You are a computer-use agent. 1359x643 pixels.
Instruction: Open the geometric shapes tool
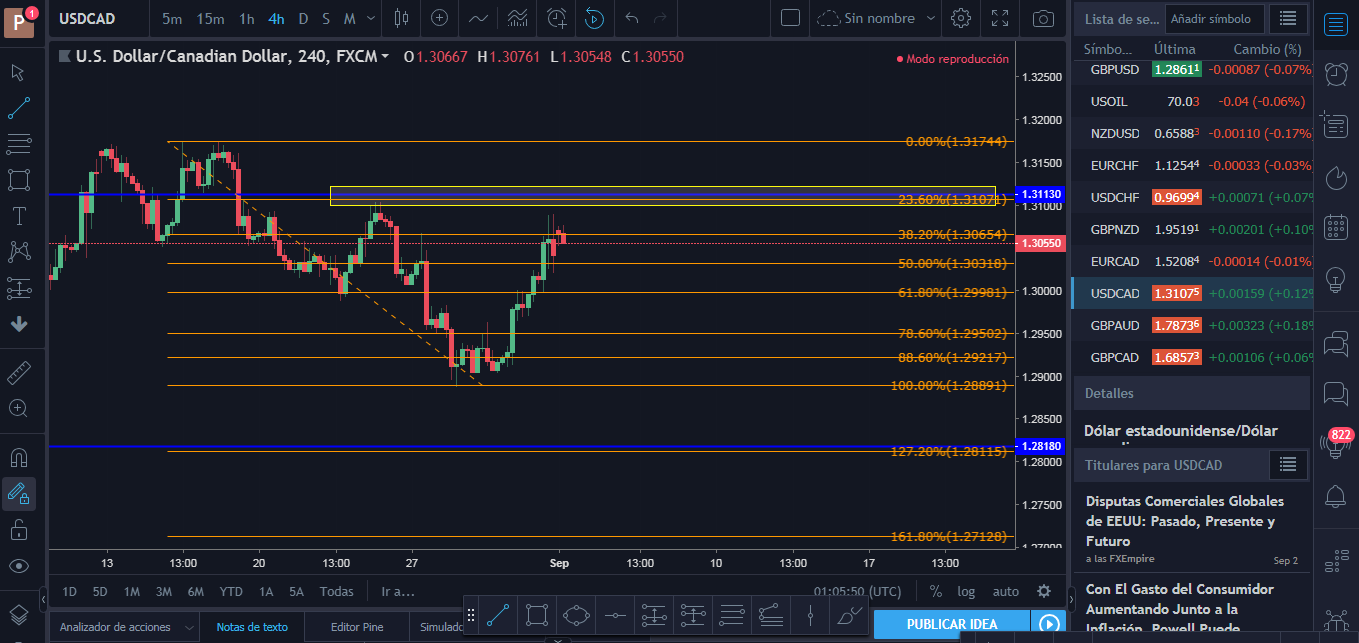pyautogui.click(x=18, y=180)
